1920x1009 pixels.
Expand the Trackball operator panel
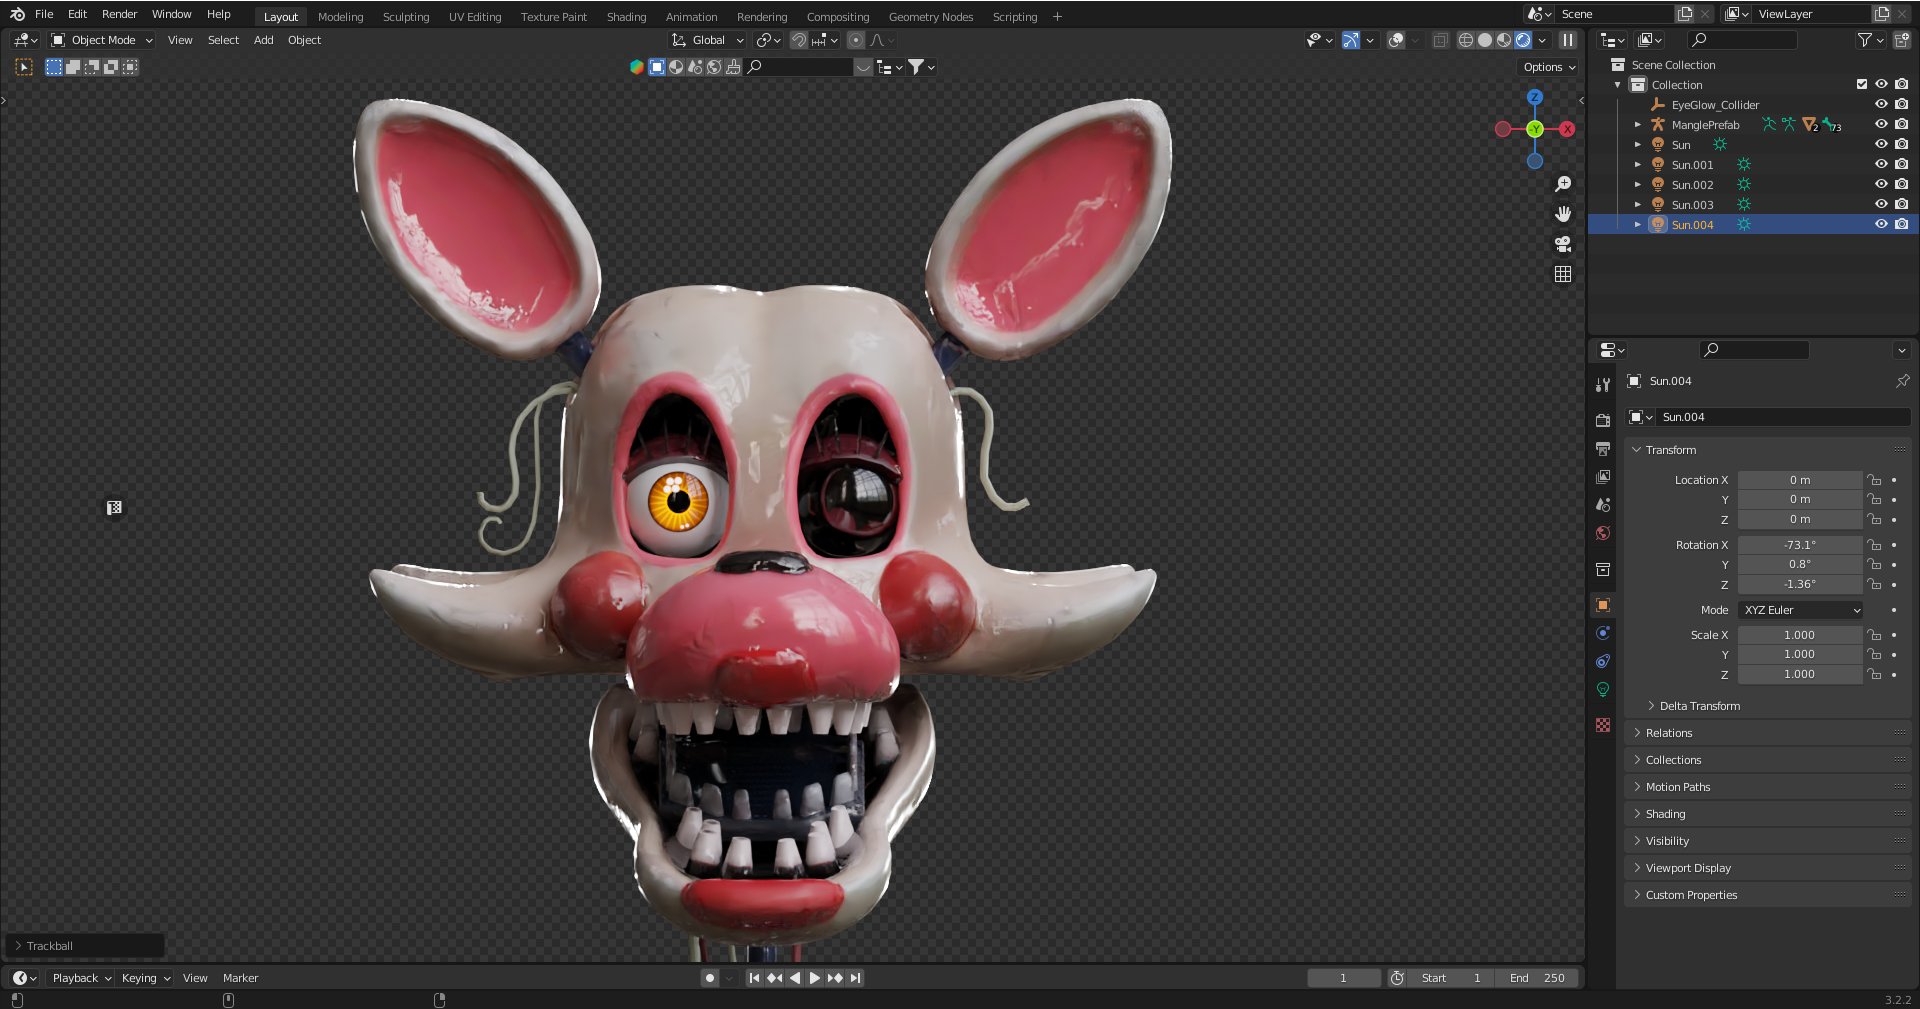click(84, 946)
